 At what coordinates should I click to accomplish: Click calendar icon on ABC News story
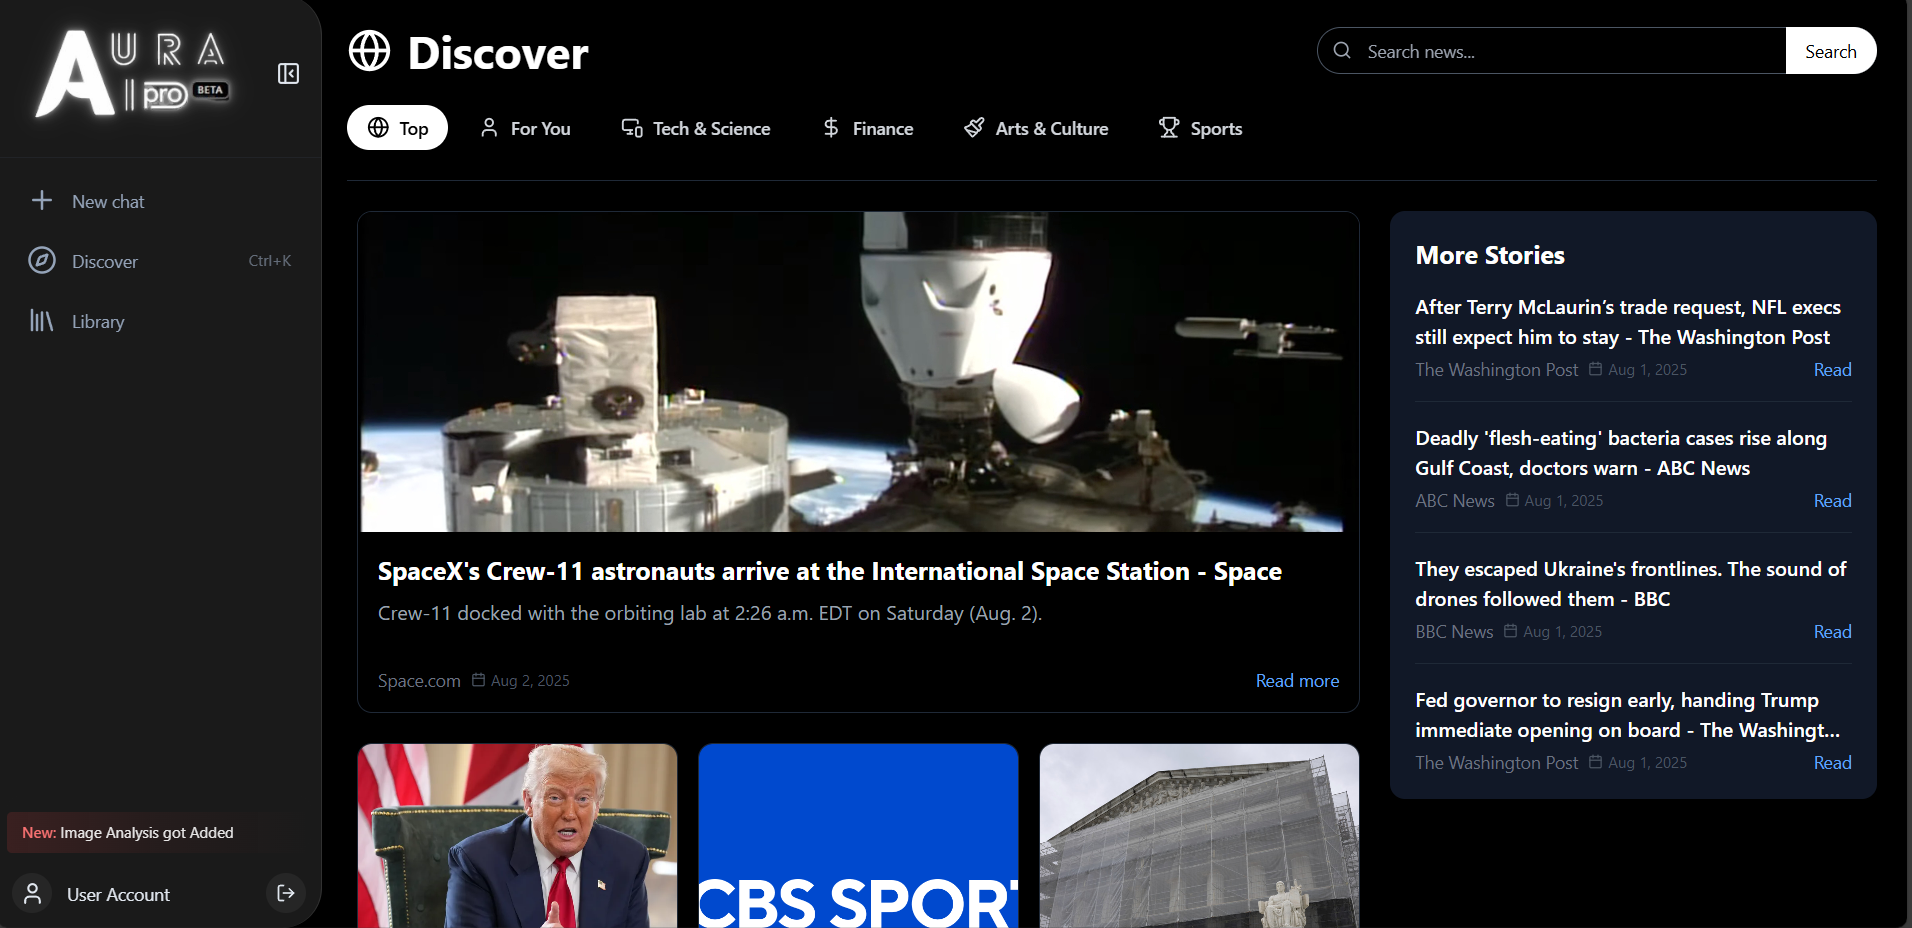[x=1512, y=500]
